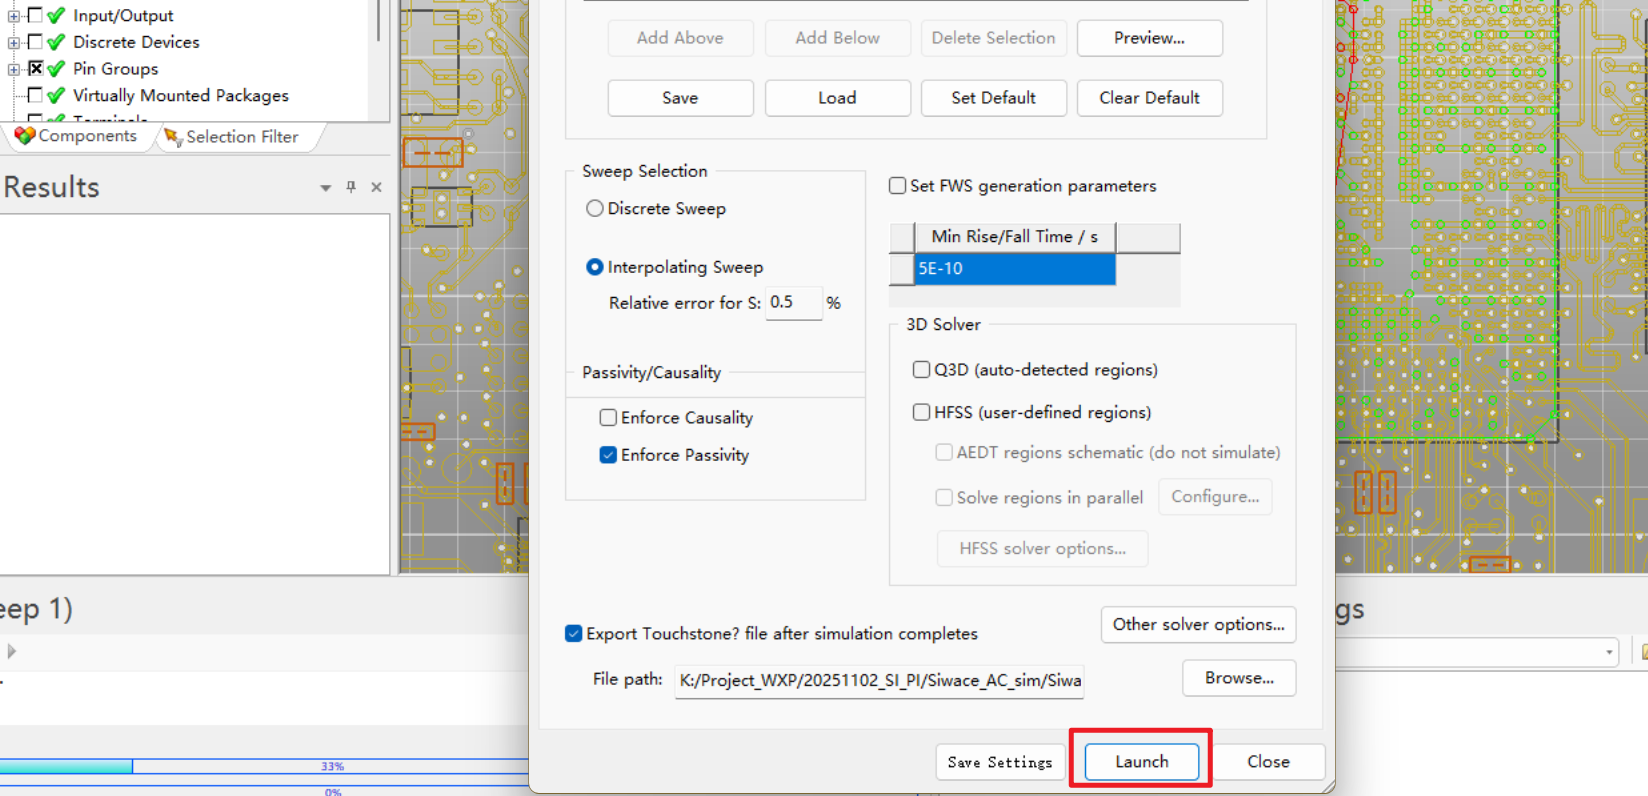Enable the Enforce Causality checkbox
This screenshot has width=1648, height=796.
click(608, 417)
